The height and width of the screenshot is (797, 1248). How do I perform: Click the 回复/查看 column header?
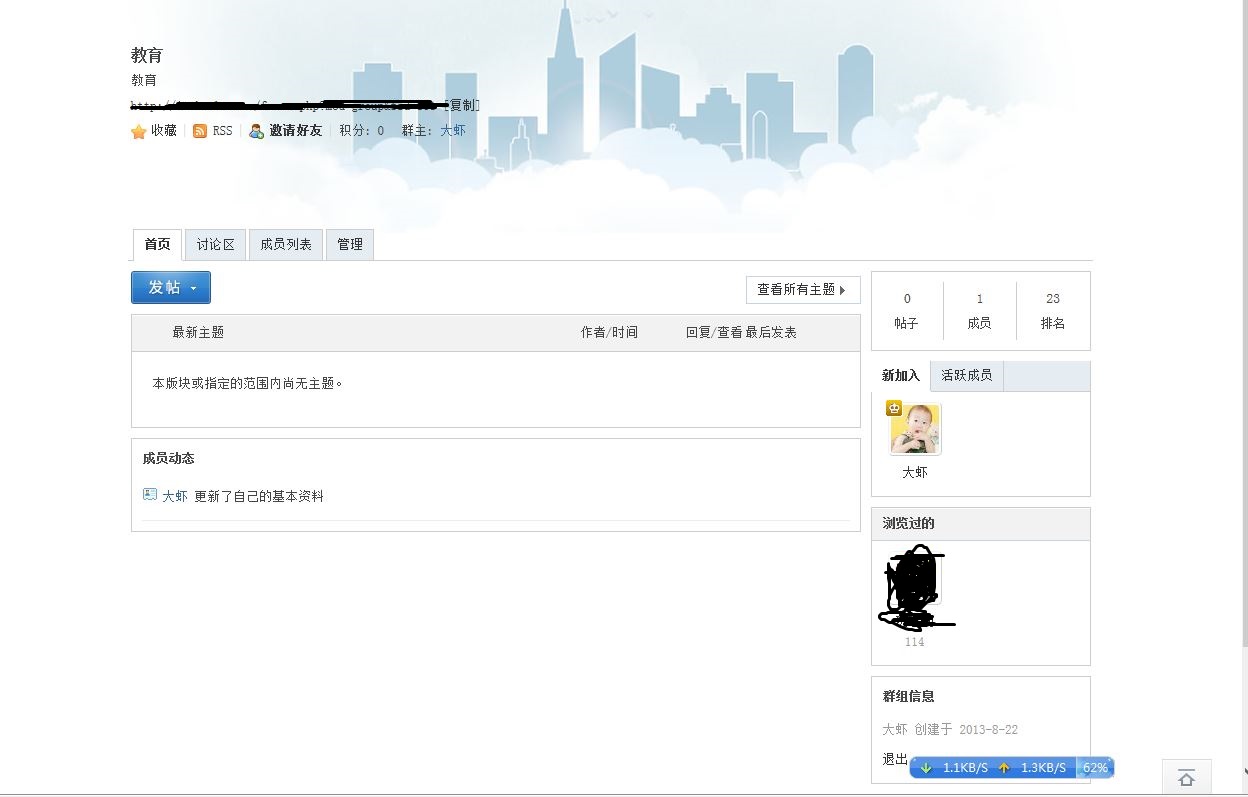click(714, 333)
